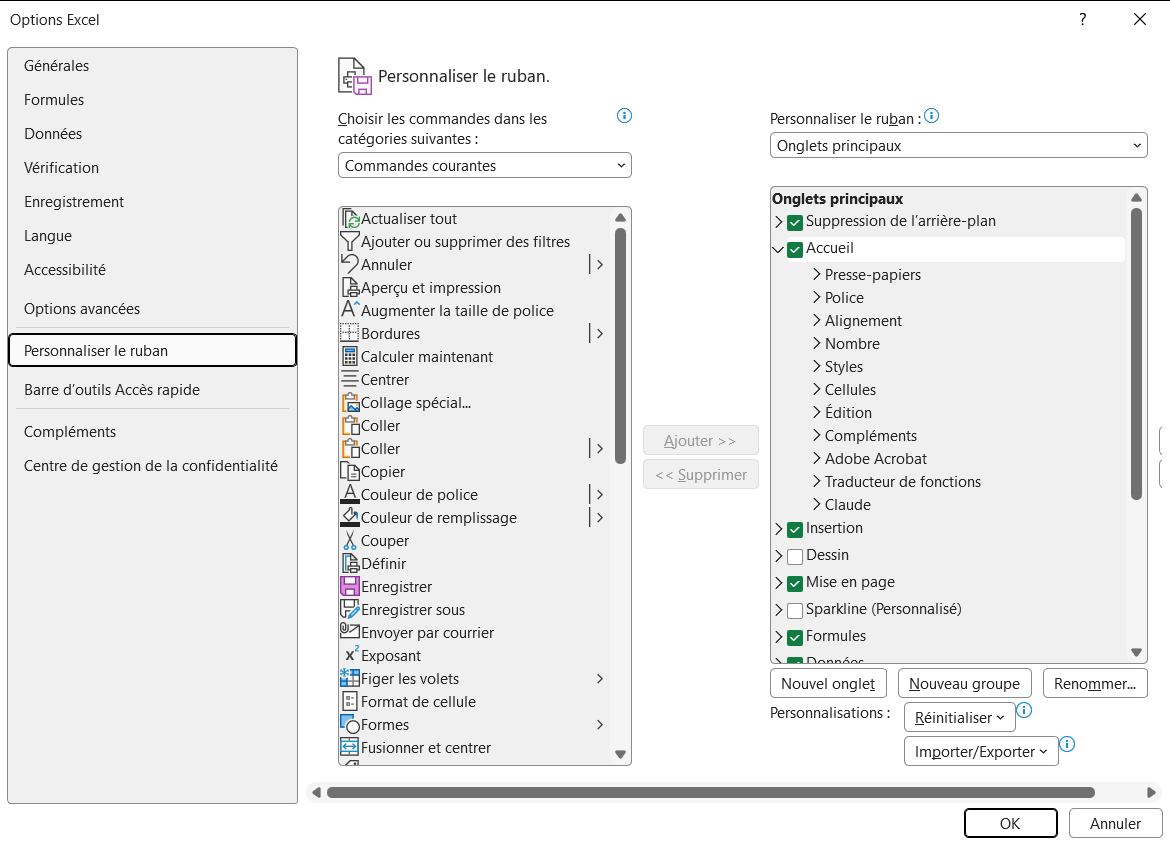
Task: Select the Calculer maintenant calculator icon
Action: [350, 356]
